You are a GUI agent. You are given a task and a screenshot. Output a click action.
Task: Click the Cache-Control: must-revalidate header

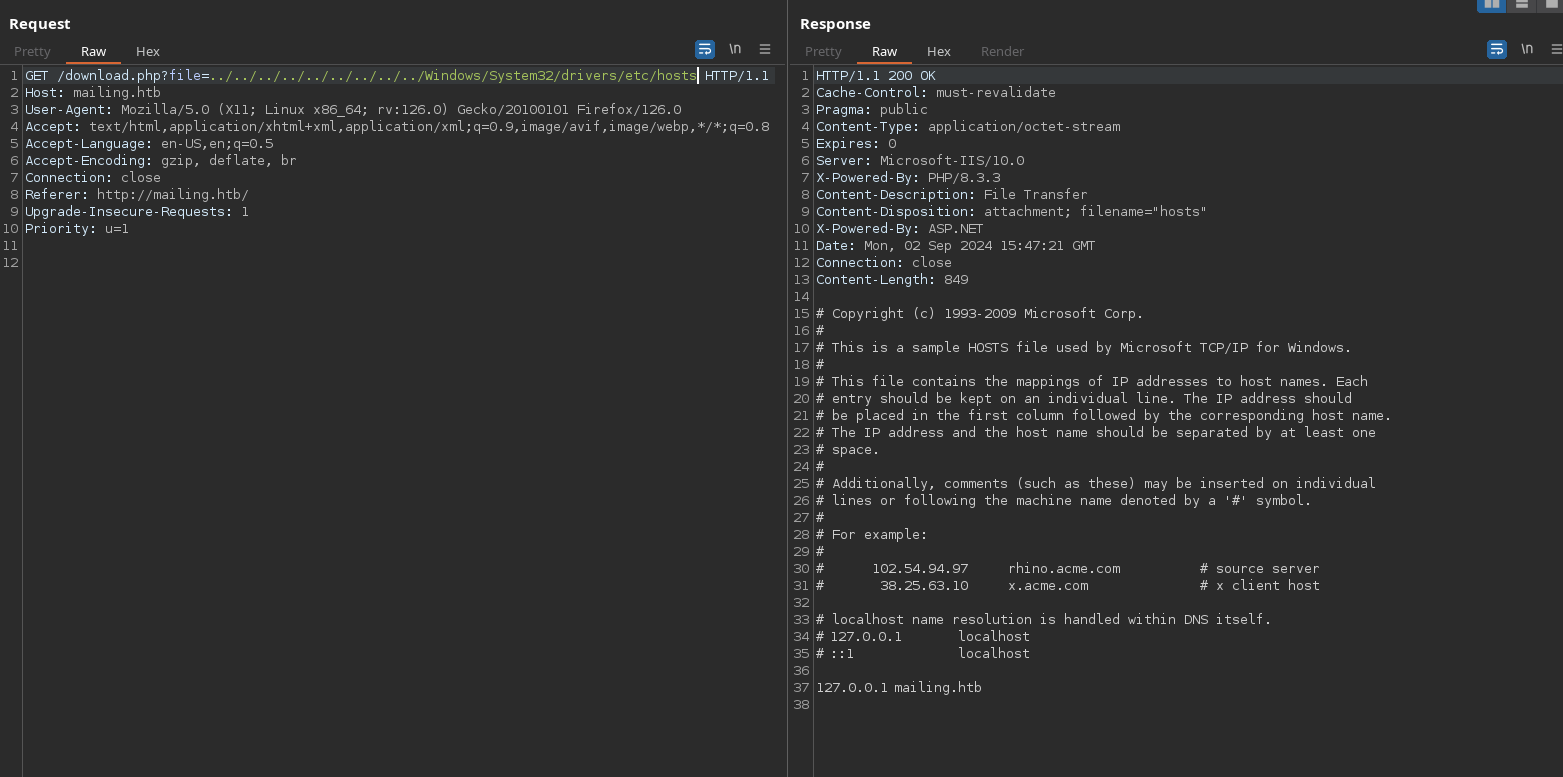(x=936, y=93)
